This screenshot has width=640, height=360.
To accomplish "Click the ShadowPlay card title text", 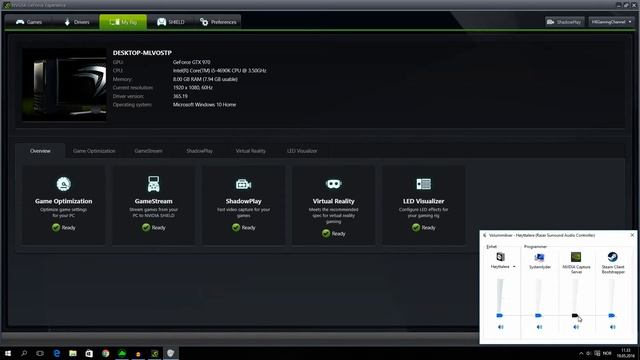I will [243, 201].
